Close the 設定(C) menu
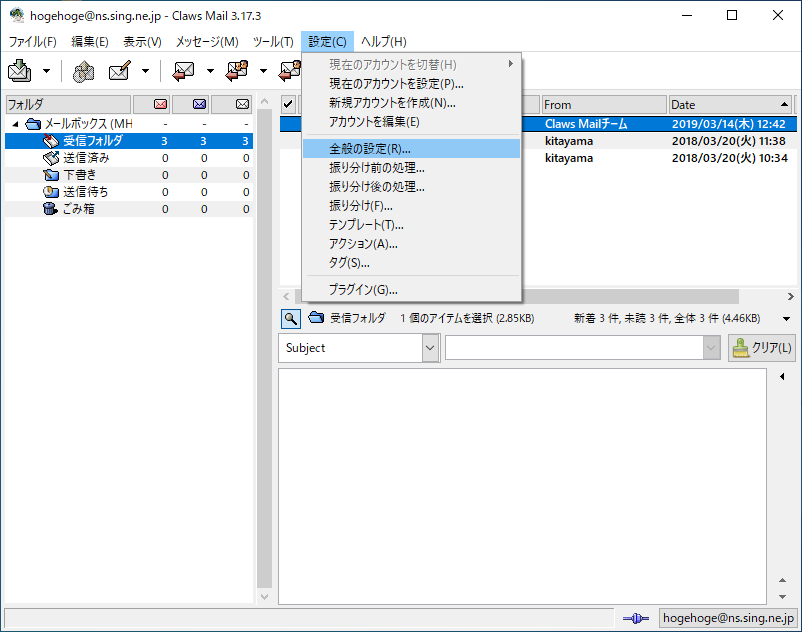 (327, 41)
